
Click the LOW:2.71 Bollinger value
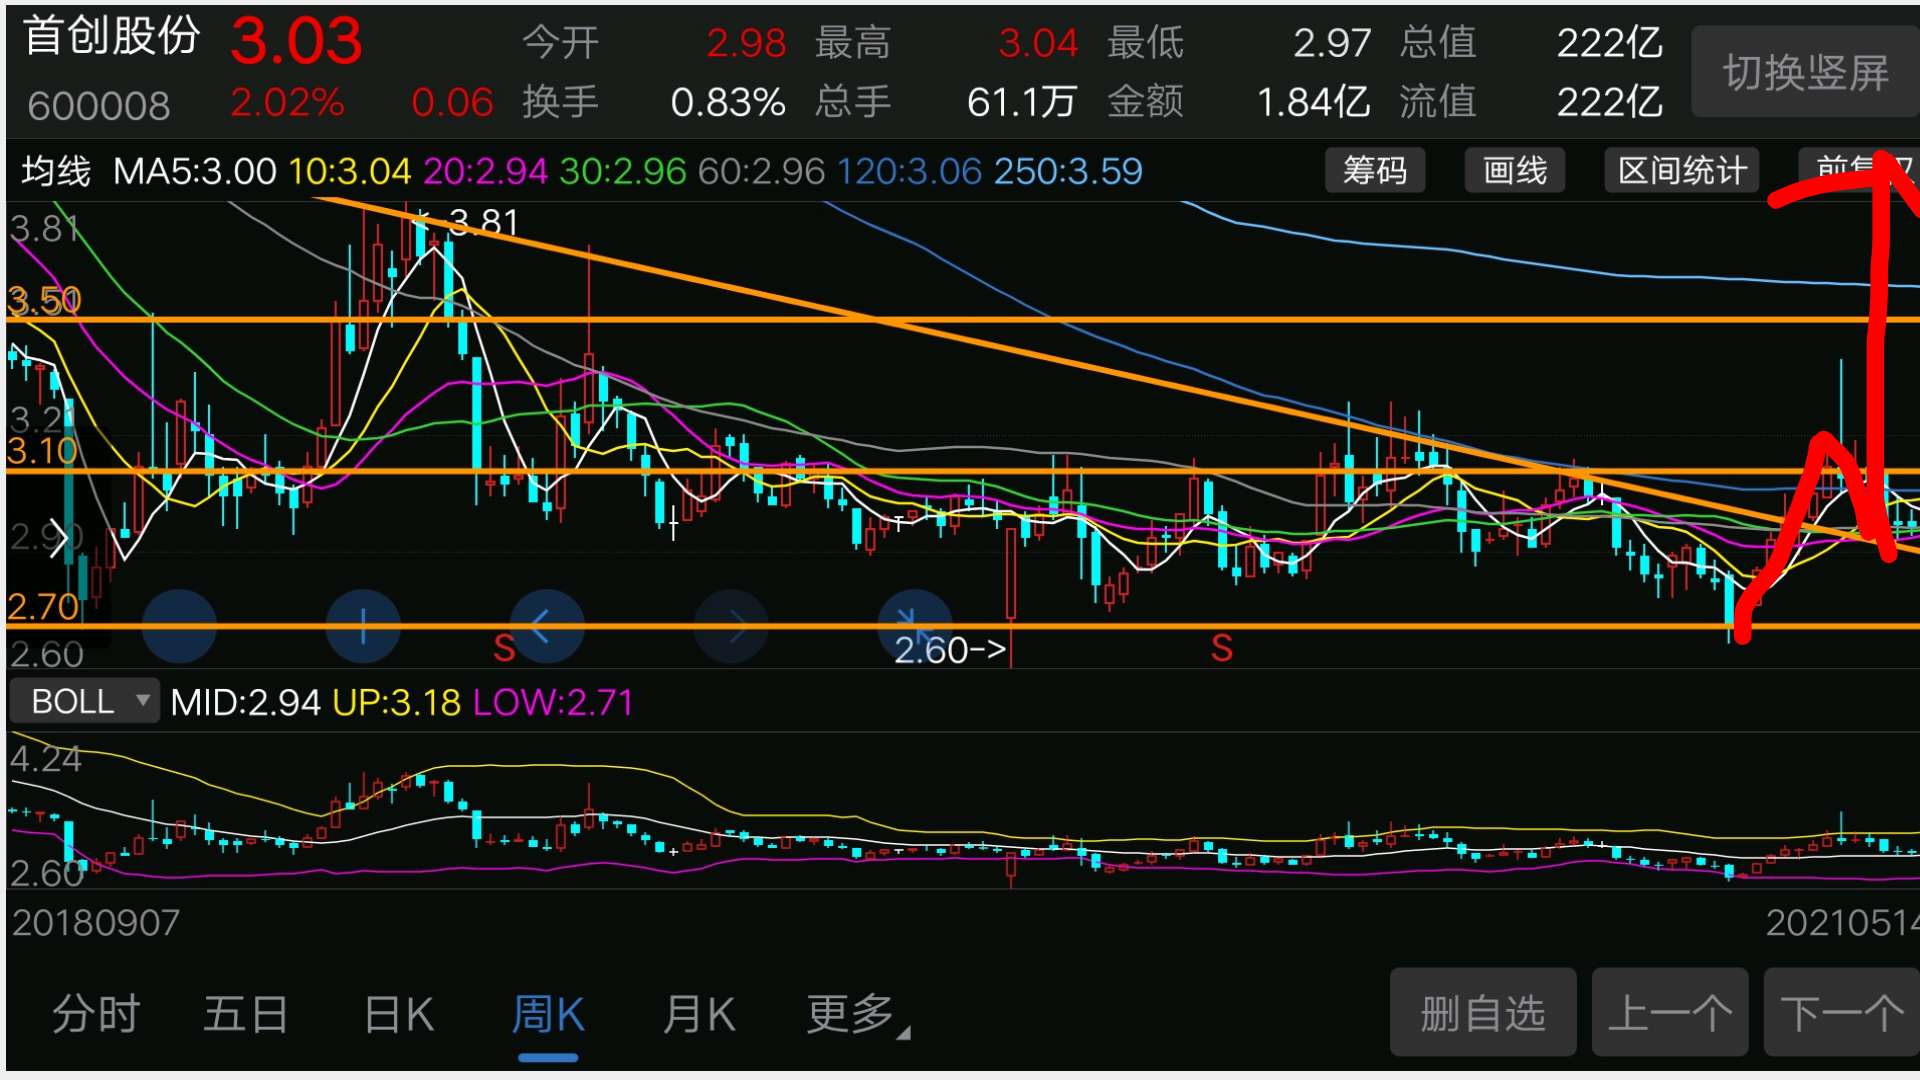[x=553, y=702]
